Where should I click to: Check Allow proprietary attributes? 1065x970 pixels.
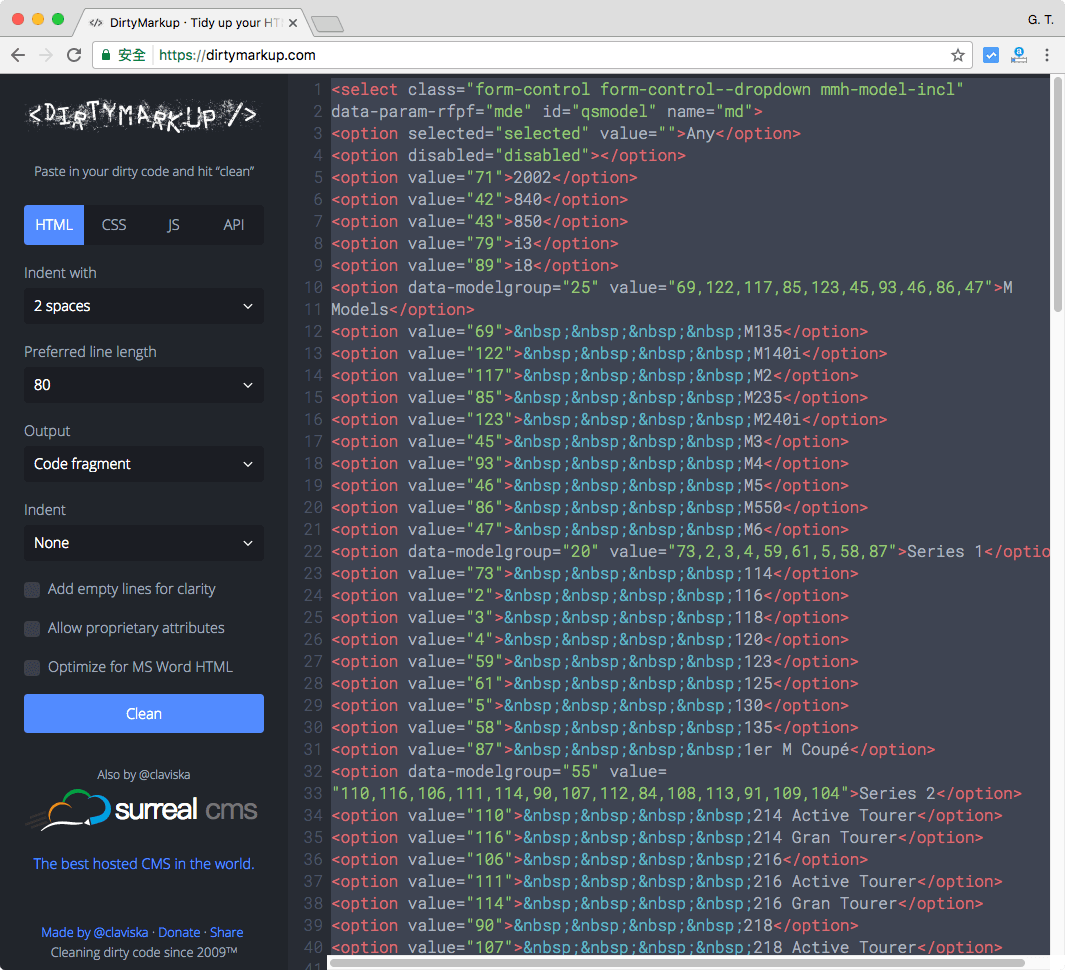(x=32, y=629)
